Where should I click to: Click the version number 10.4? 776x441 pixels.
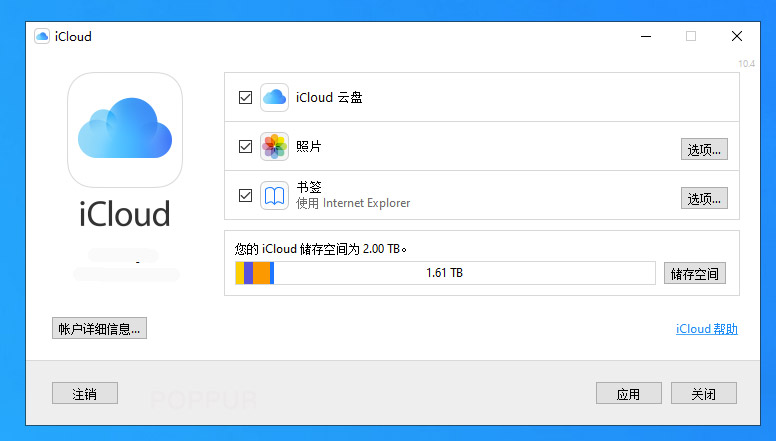pos(746,64)
